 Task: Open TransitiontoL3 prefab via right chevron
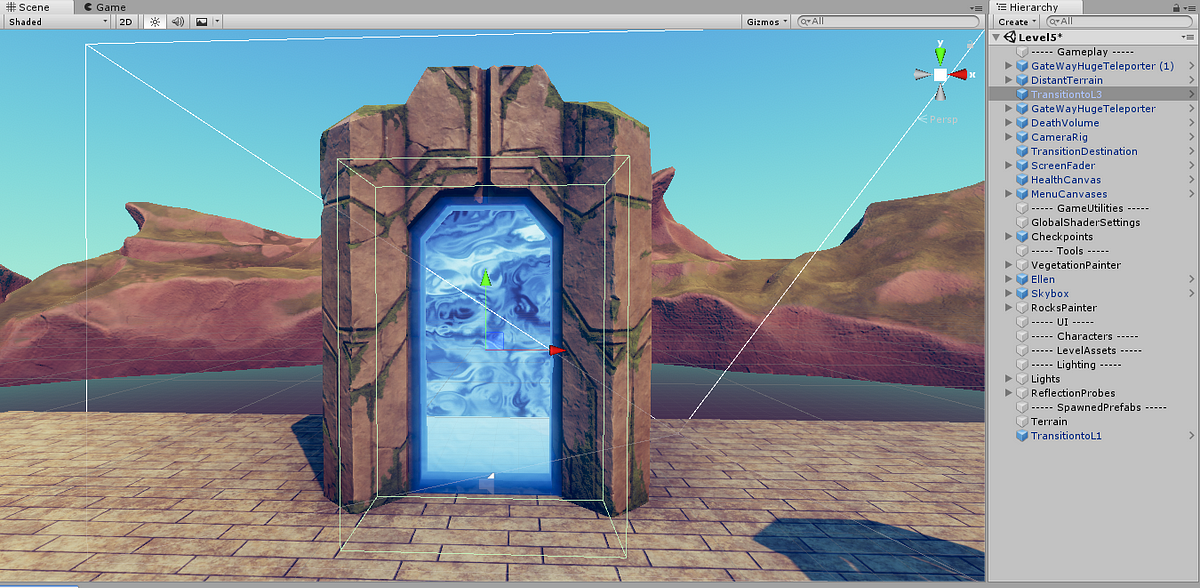(1192, 94)
